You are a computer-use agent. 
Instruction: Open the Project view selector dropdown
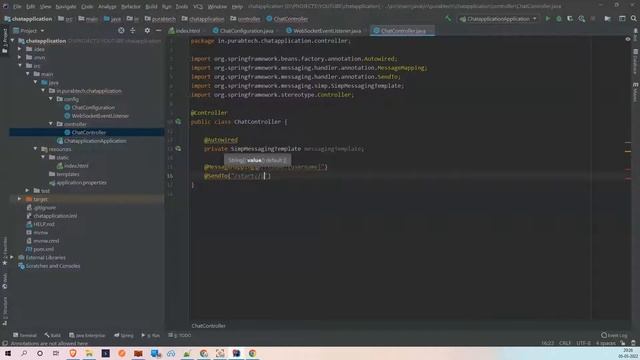tap(29, 31)
